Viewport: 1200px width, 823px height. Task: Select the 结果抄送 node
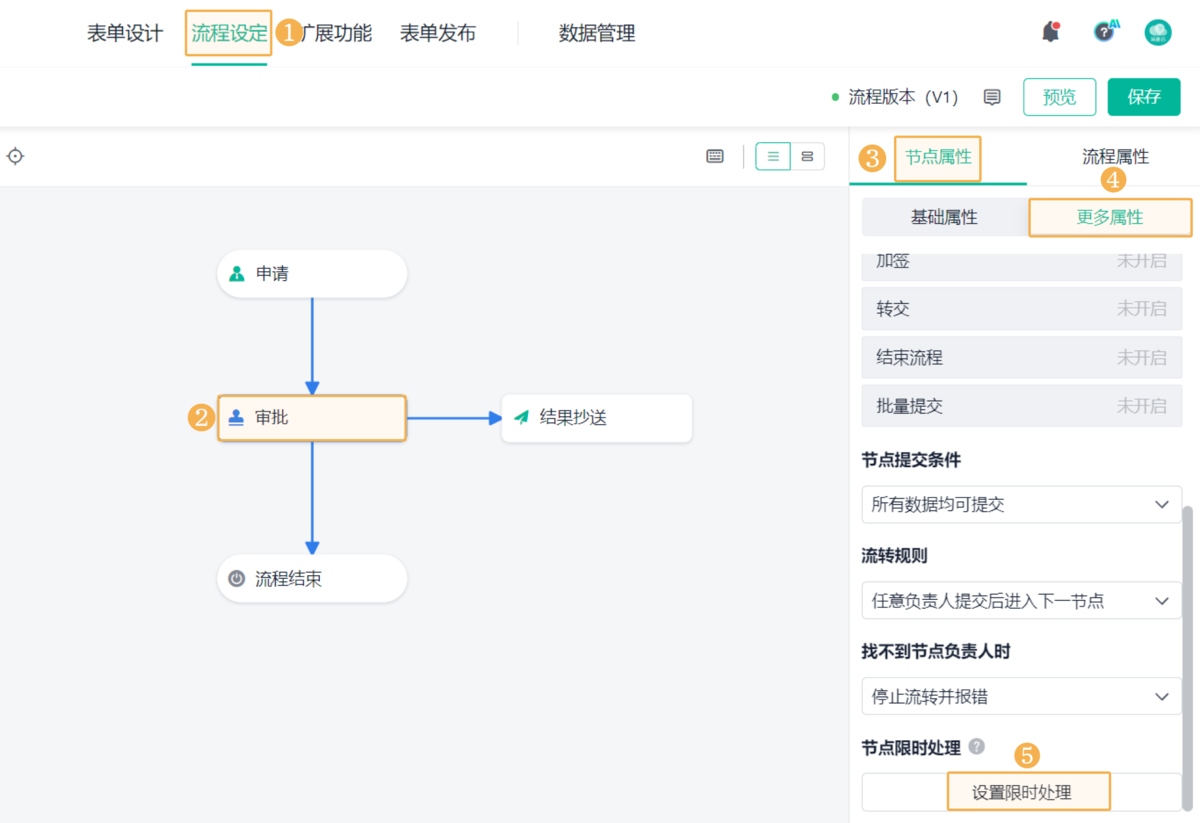(x=596, y=418)
